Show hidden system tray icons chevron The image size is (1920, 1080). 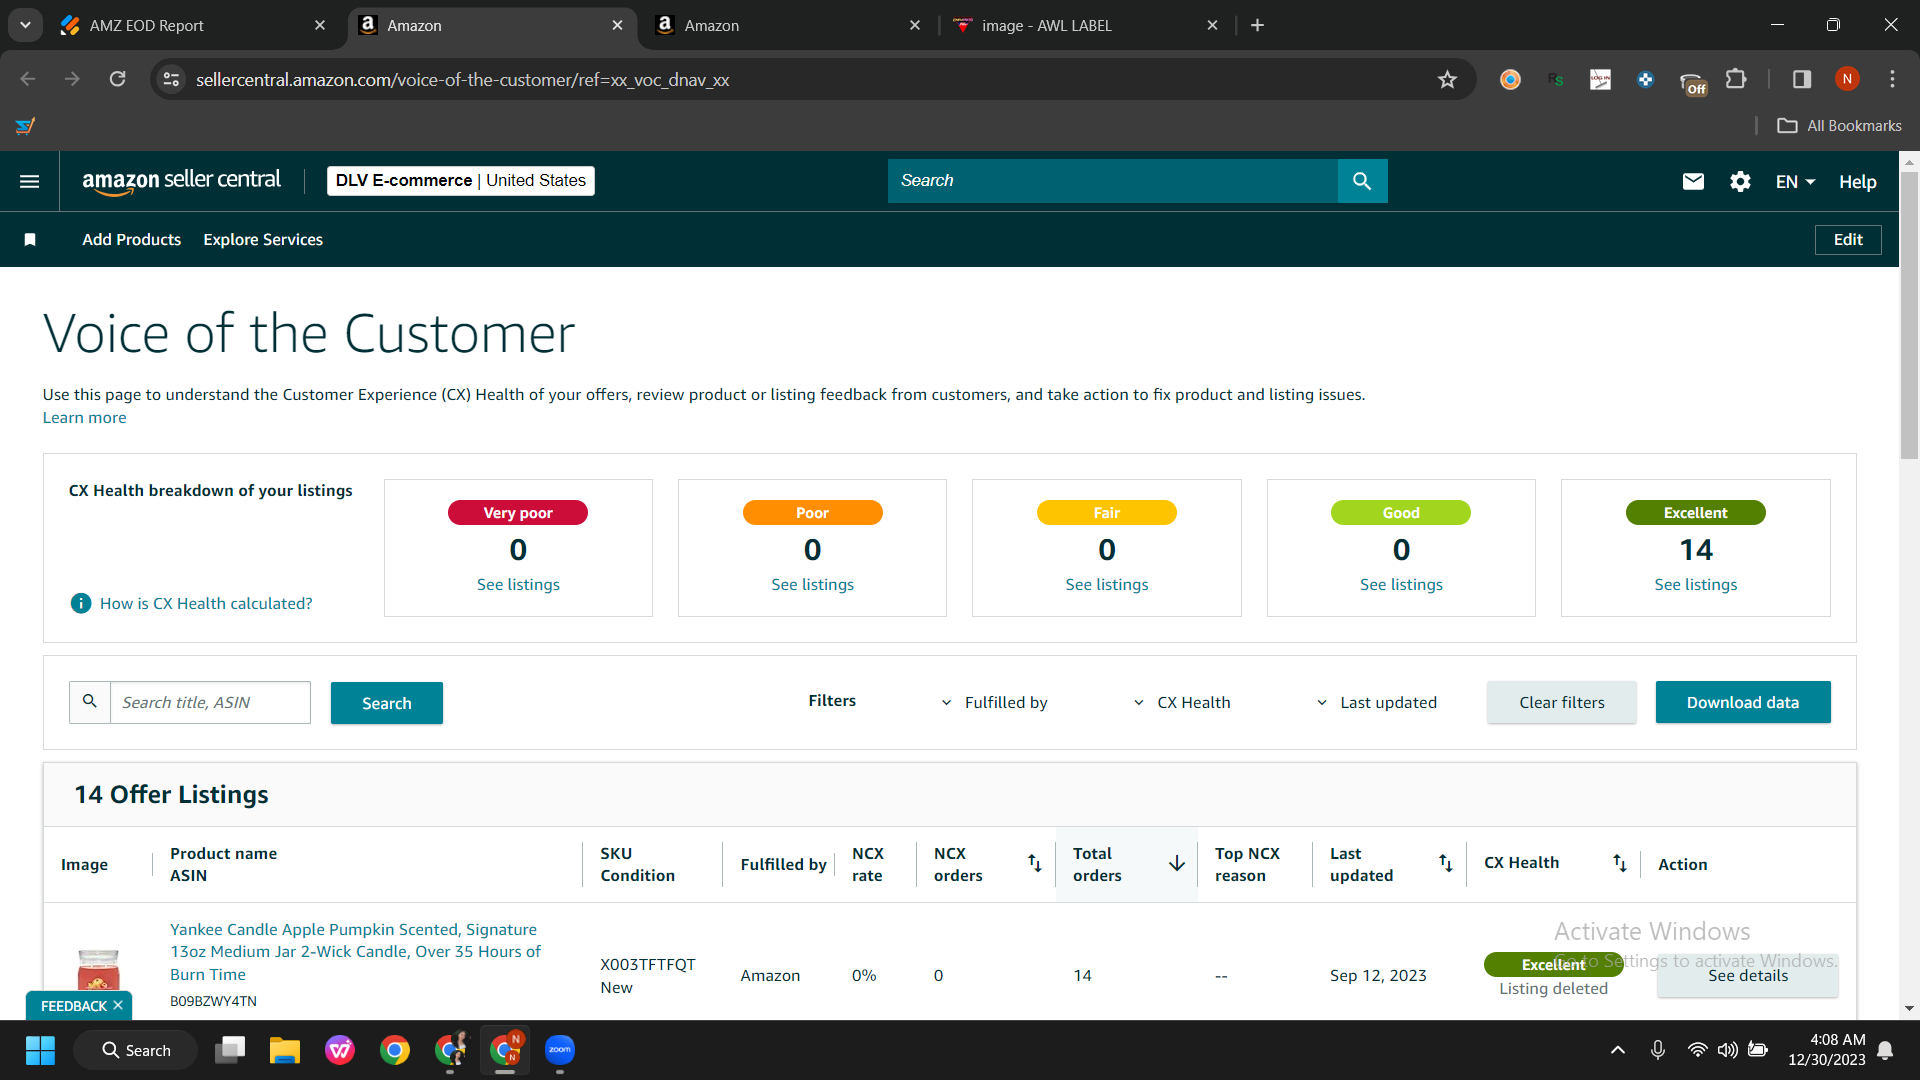click(x=1617, y=1050)
